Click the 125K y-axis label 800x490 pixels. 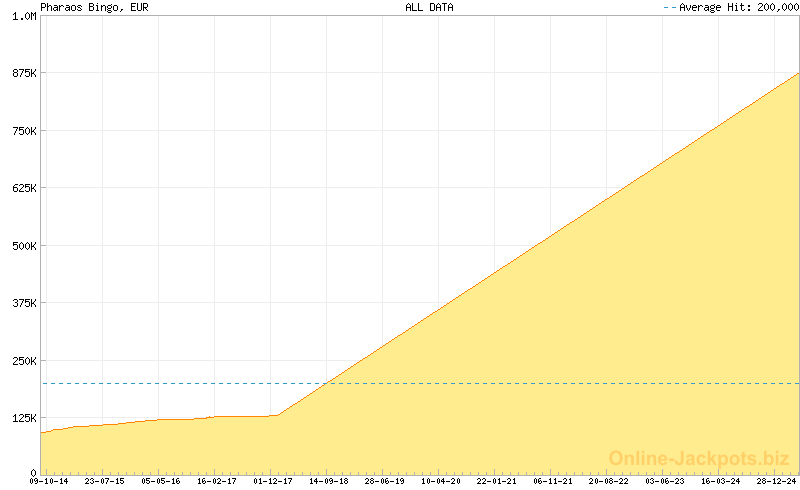coord(22,418)
